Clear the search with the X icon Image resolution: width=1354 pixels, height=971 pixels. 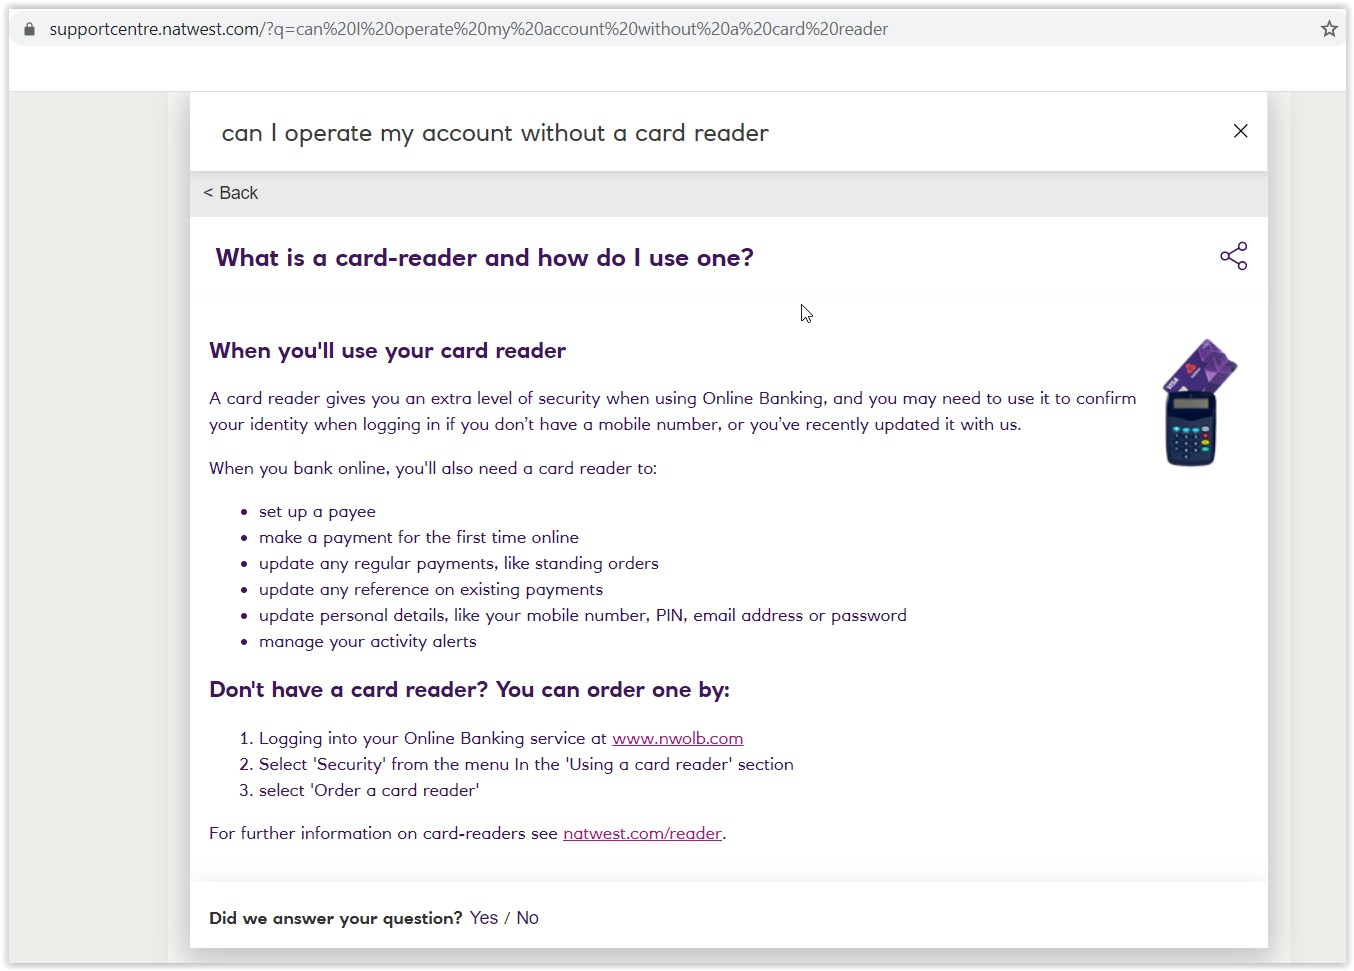[1240, 131]
